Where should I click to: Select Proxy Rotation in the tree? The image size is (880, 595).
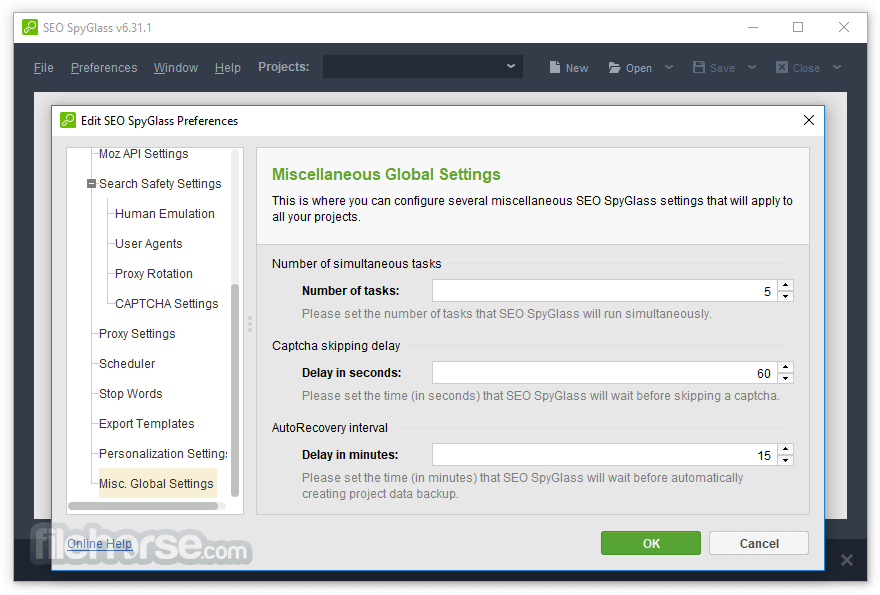(x=154, y=274)
